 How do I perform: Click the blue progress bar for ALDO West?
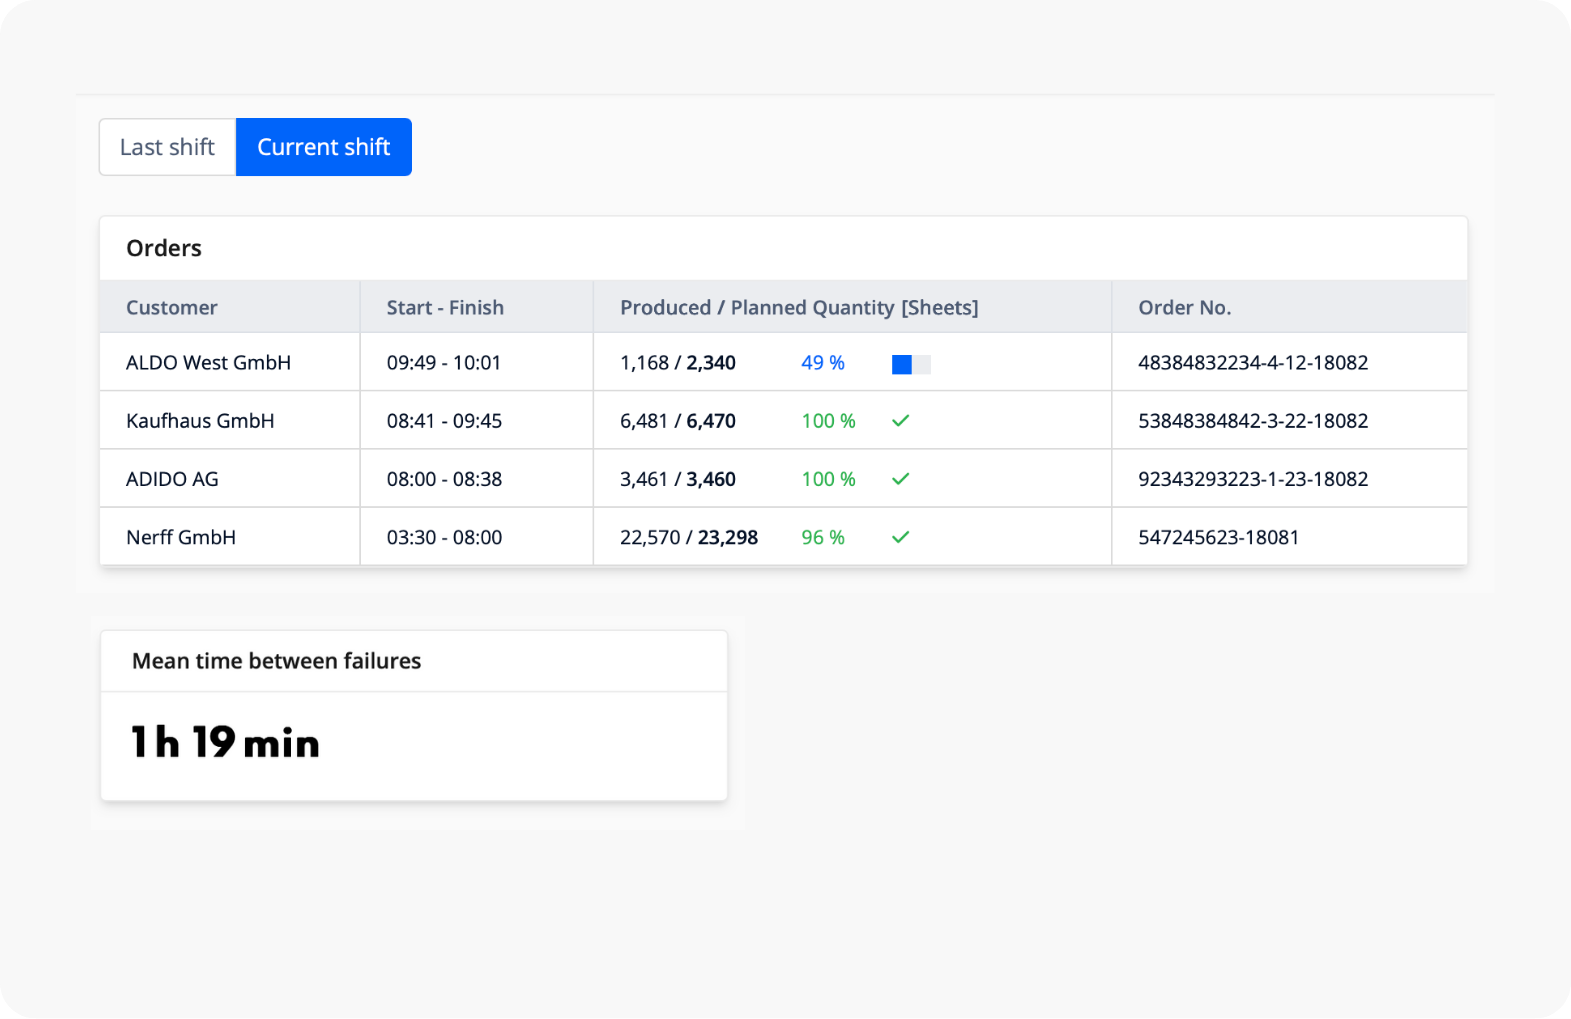pos(910,364)
